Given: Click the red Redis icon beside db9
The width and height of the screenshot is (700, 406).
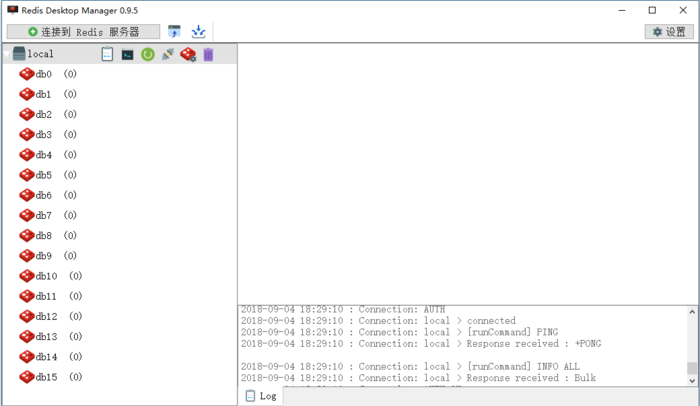Looking at the screenshot, I should [x=27, y=255].
